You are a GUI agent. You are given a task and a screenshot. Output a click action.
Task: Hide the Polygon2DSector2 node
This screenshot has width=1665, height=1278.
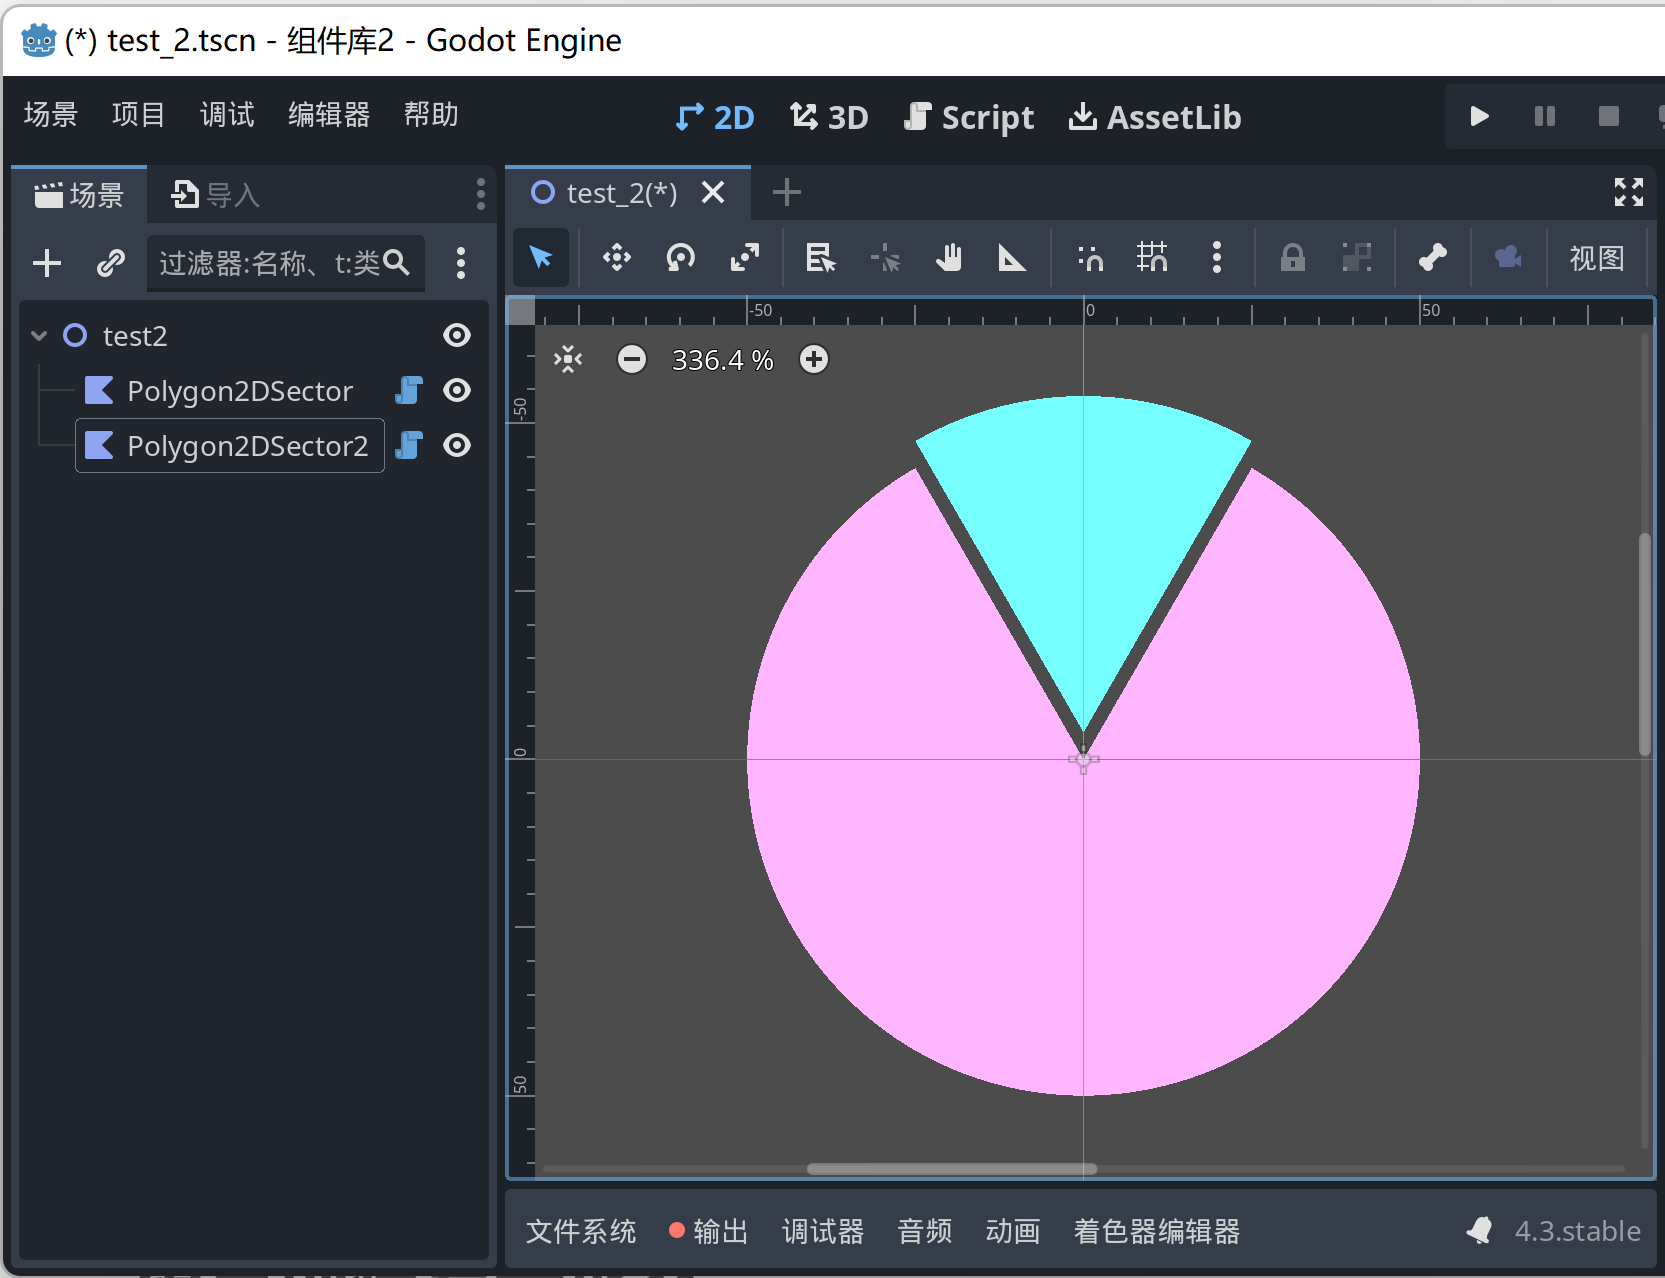click(457, 445)
